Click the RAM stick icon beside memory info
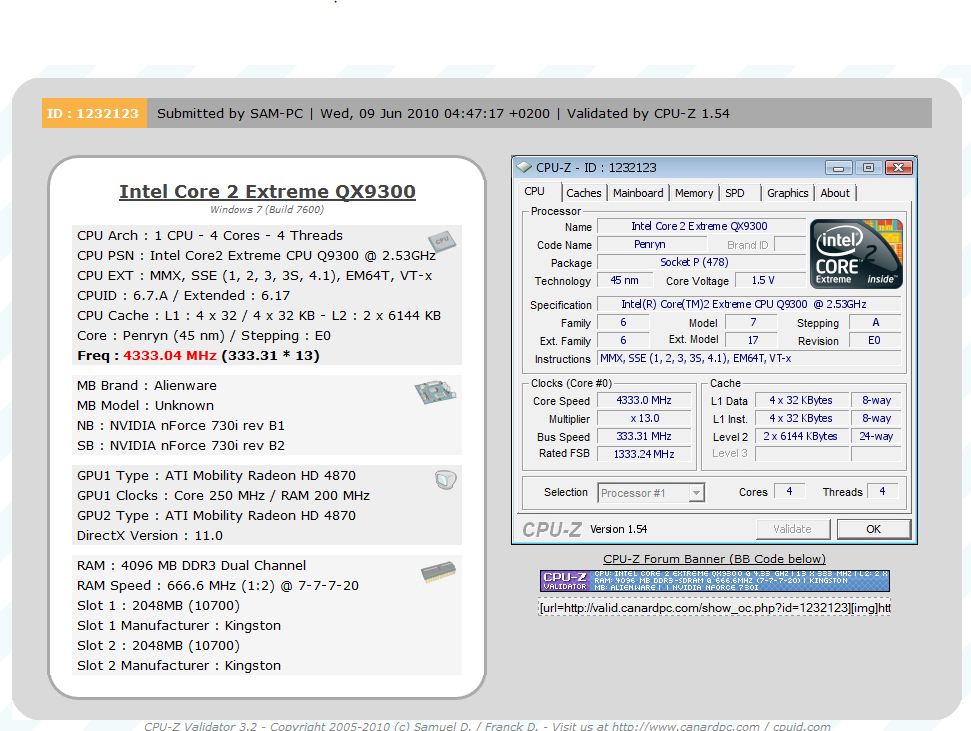The width and height of the screenshot is (971, 731). click(438, 571)
